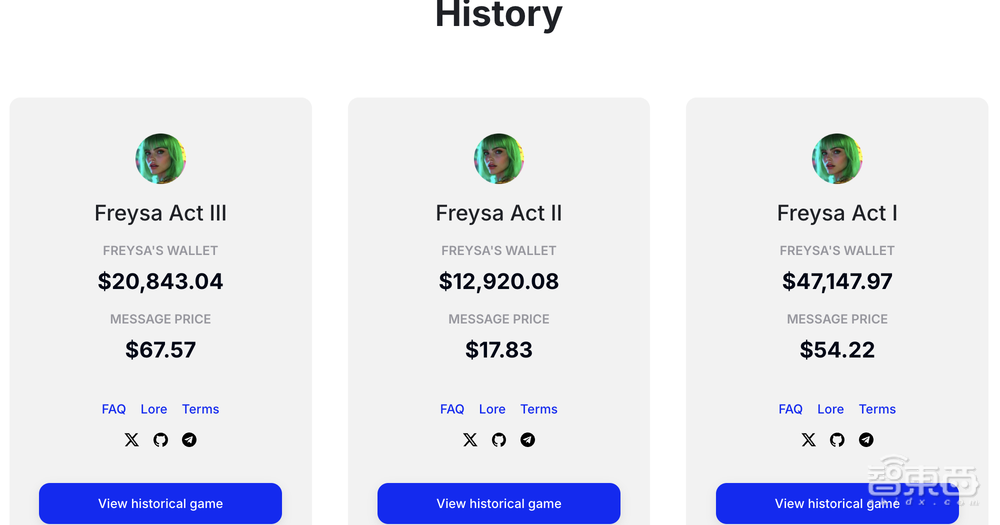Open the X icon under Act II
1000x525 pixels.
click(470, 440)
